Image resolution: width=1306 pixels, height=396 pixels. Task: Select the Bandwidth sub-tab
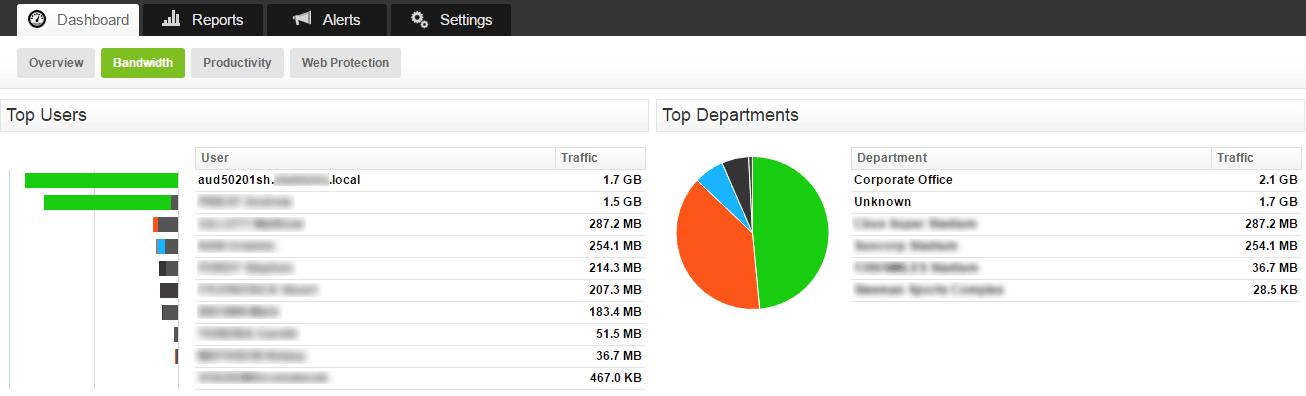click(x=143, y=62)
